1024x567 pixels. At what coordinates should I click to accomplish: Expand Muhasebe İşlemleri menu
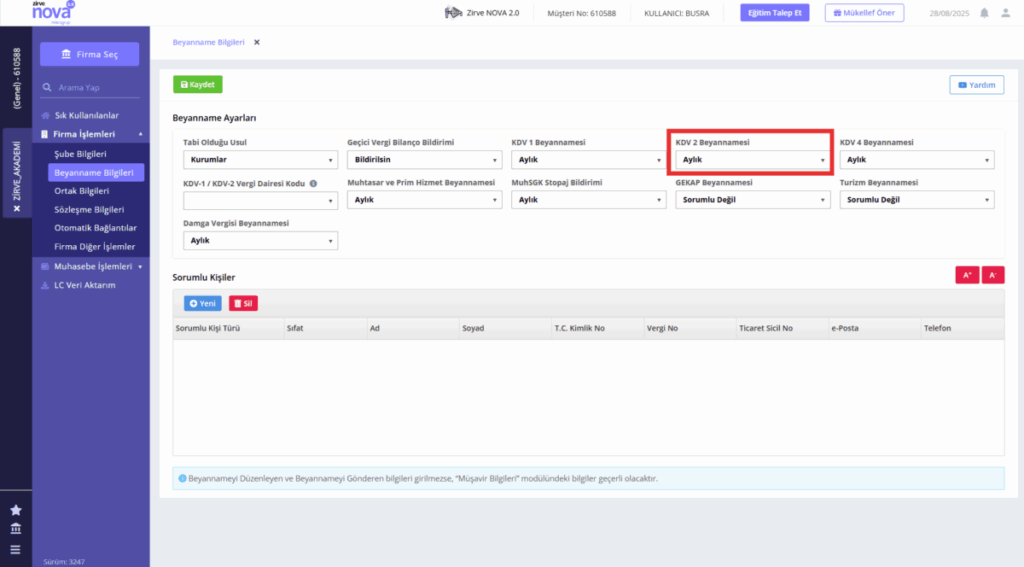click(91, 267)
